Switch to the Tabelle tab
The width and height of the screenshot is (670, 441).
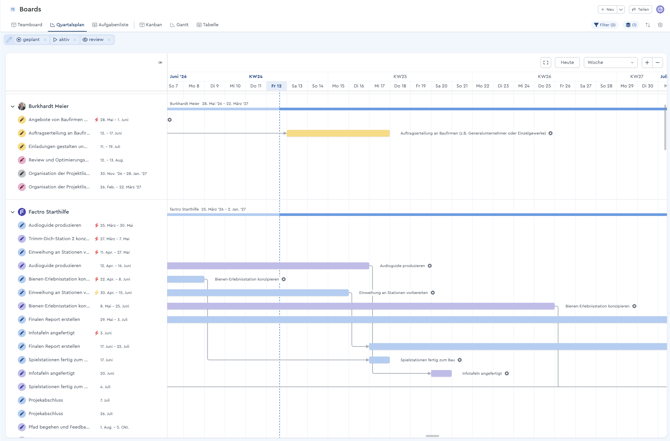tap(207, 25)
